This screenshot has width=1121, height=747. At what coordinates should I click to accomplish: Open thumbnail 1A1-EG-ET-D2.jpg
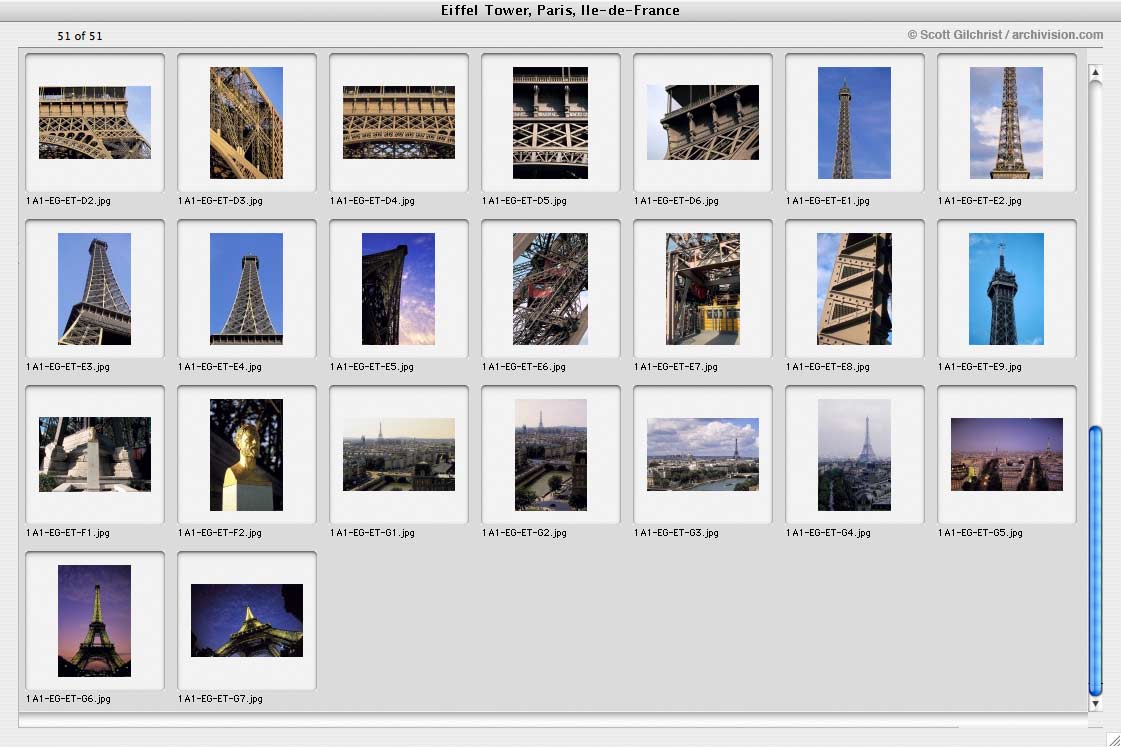click(94, 122)
